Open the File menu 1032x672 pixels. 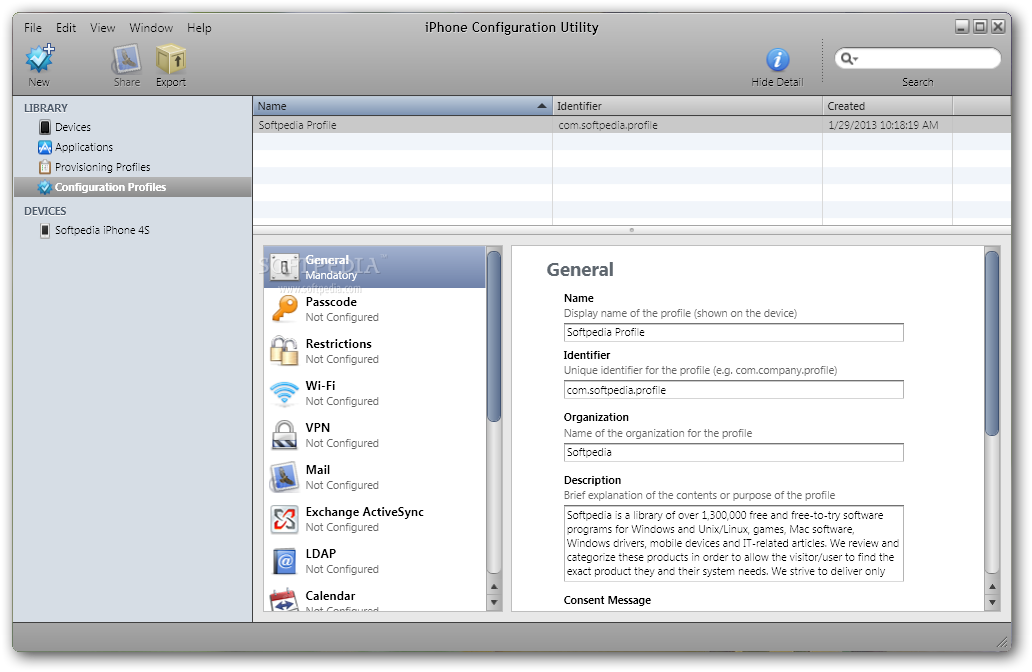pyautogui.click(x=33, y=28)
